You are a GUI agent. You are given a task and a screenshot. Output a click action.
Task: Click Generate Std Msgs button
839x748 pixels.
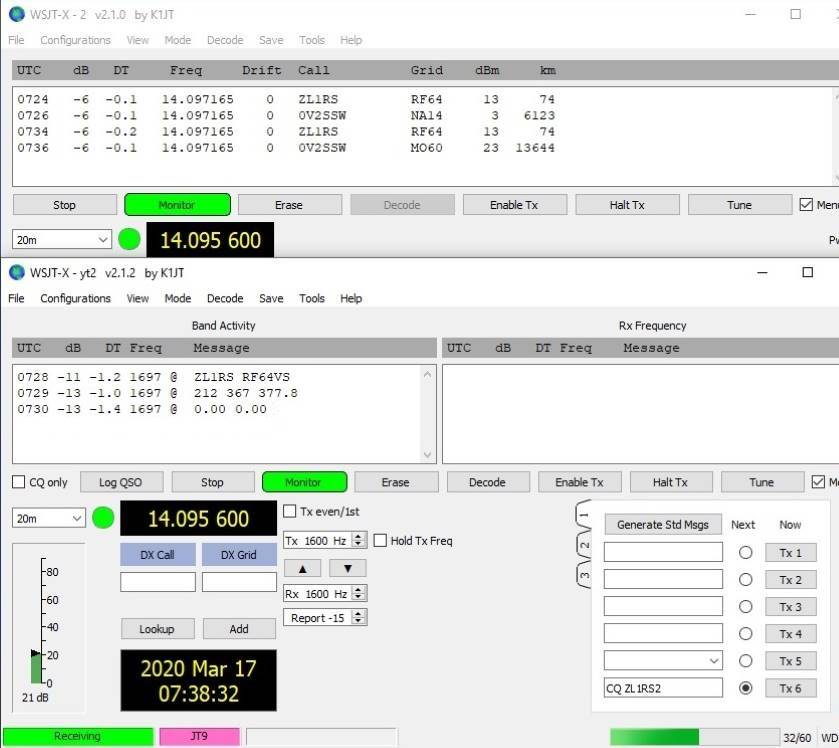pyautogui.click(x=662, y=525)
